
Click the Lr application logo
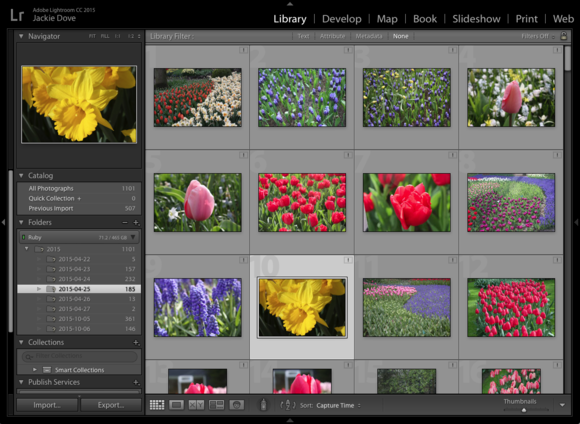pos(17,15)
